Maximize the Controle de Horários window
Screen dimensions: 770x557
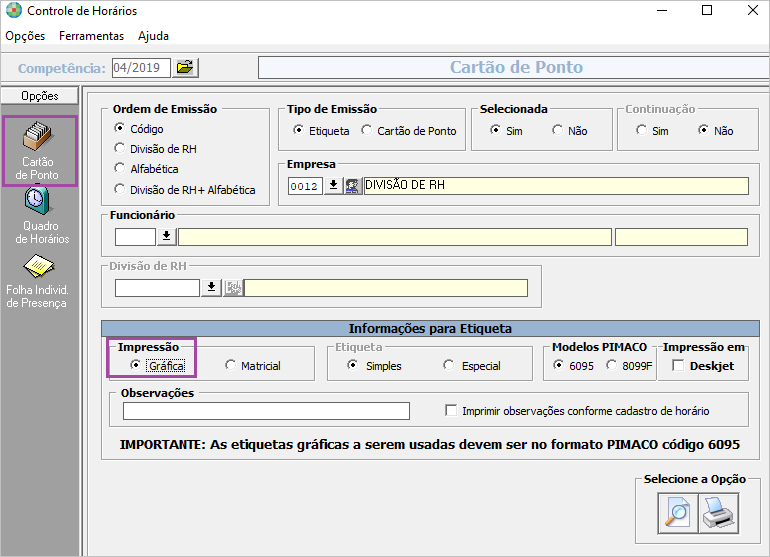707,10
